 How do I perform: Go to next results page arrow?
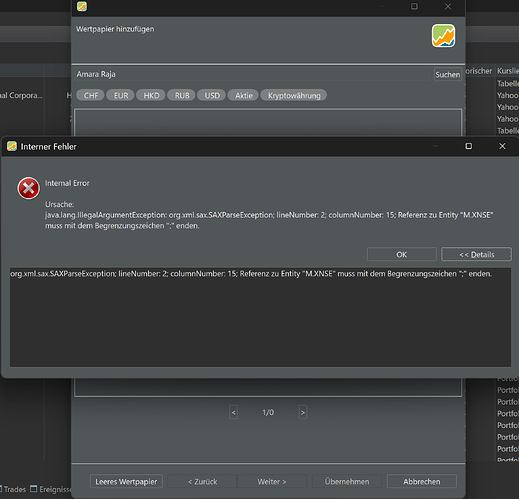click(303, 412)
